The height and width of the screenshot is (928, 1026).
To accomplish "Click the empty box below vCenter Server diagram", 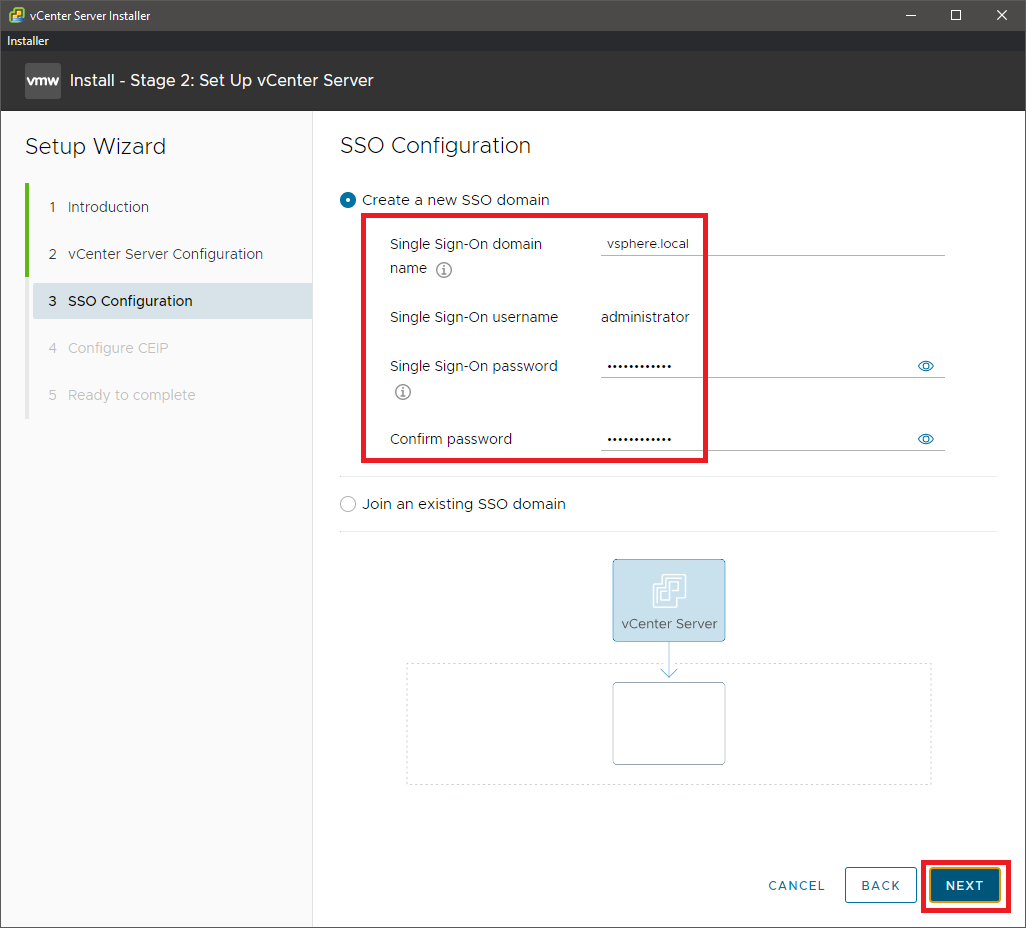I will tap(668, 723).
